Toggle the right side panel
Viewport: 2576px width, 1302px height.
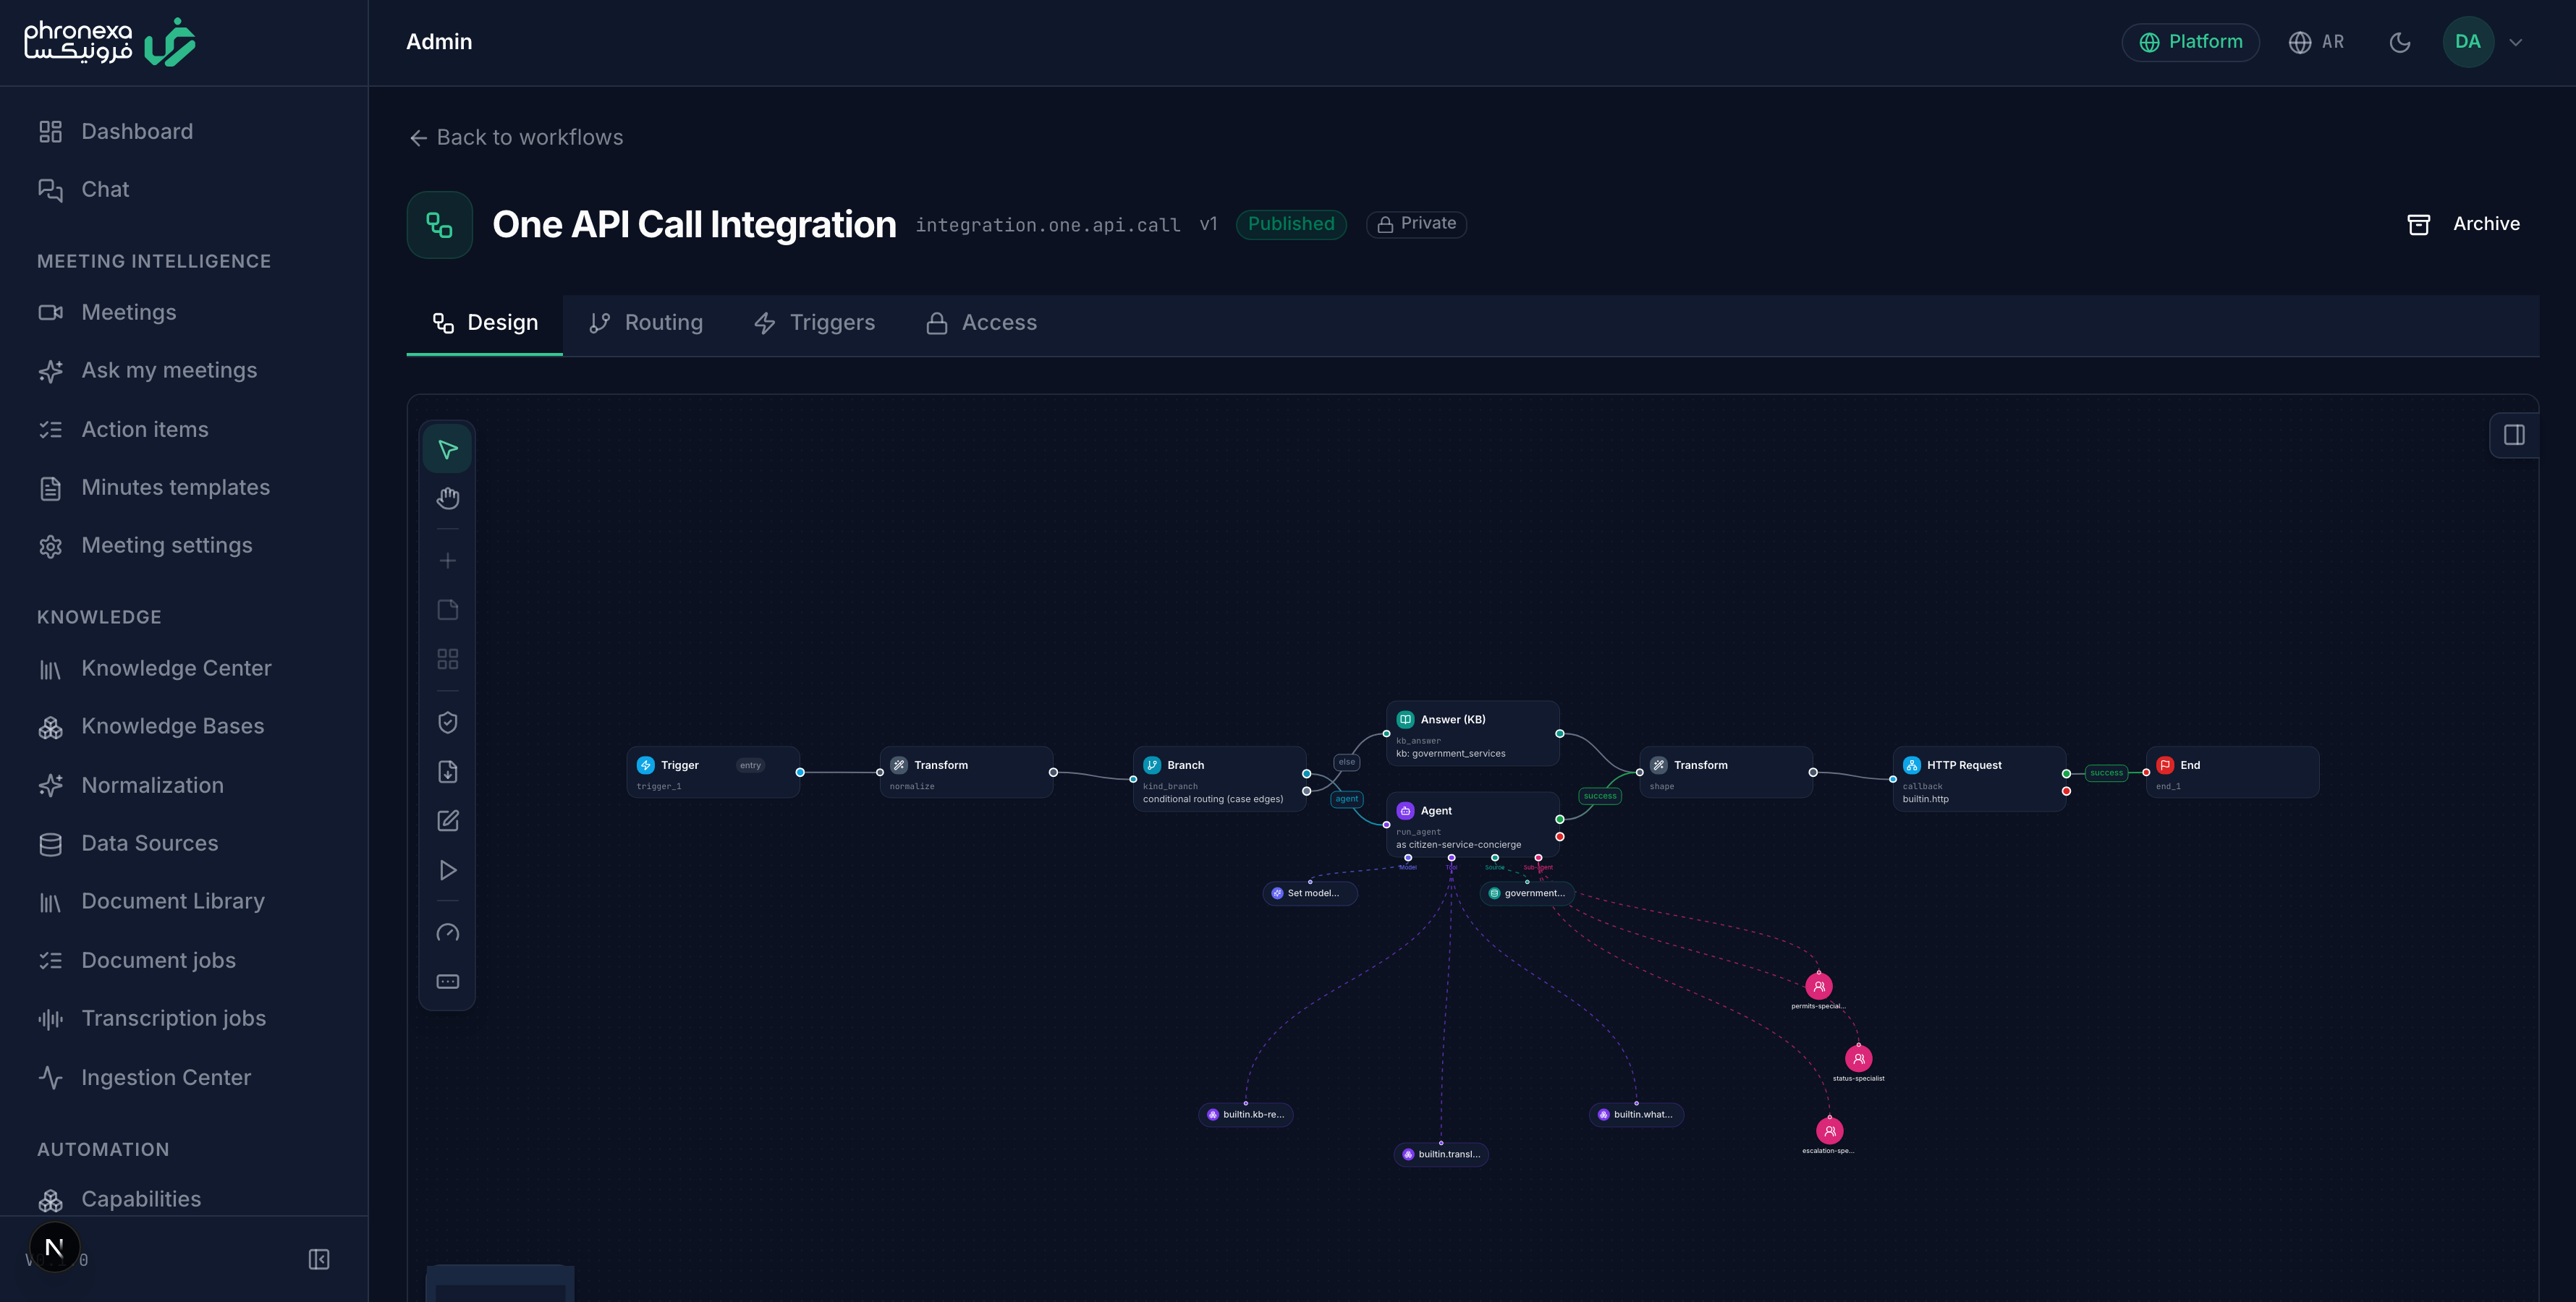tap(2514, 435)
